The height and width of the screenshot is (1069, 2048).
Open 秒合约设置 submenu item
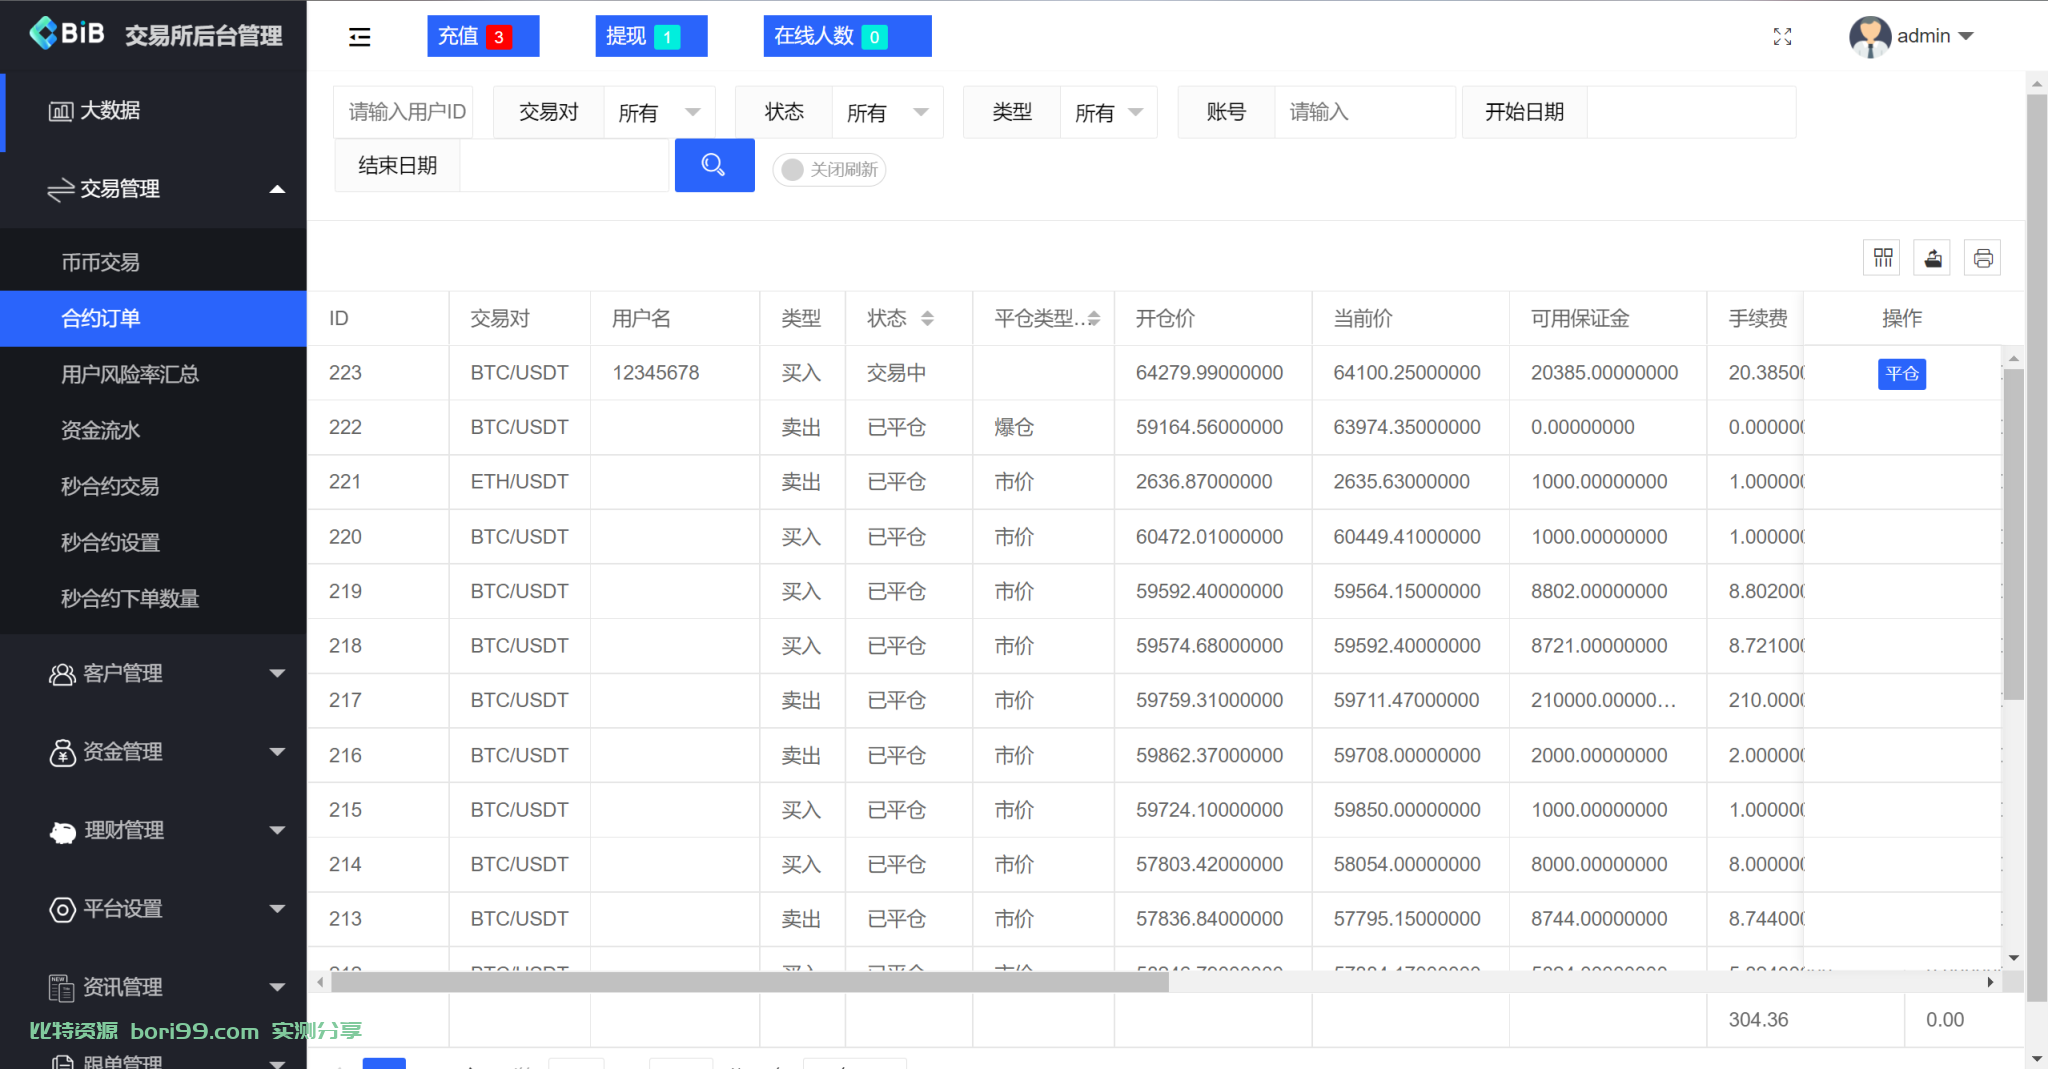[x=153, y=542]
